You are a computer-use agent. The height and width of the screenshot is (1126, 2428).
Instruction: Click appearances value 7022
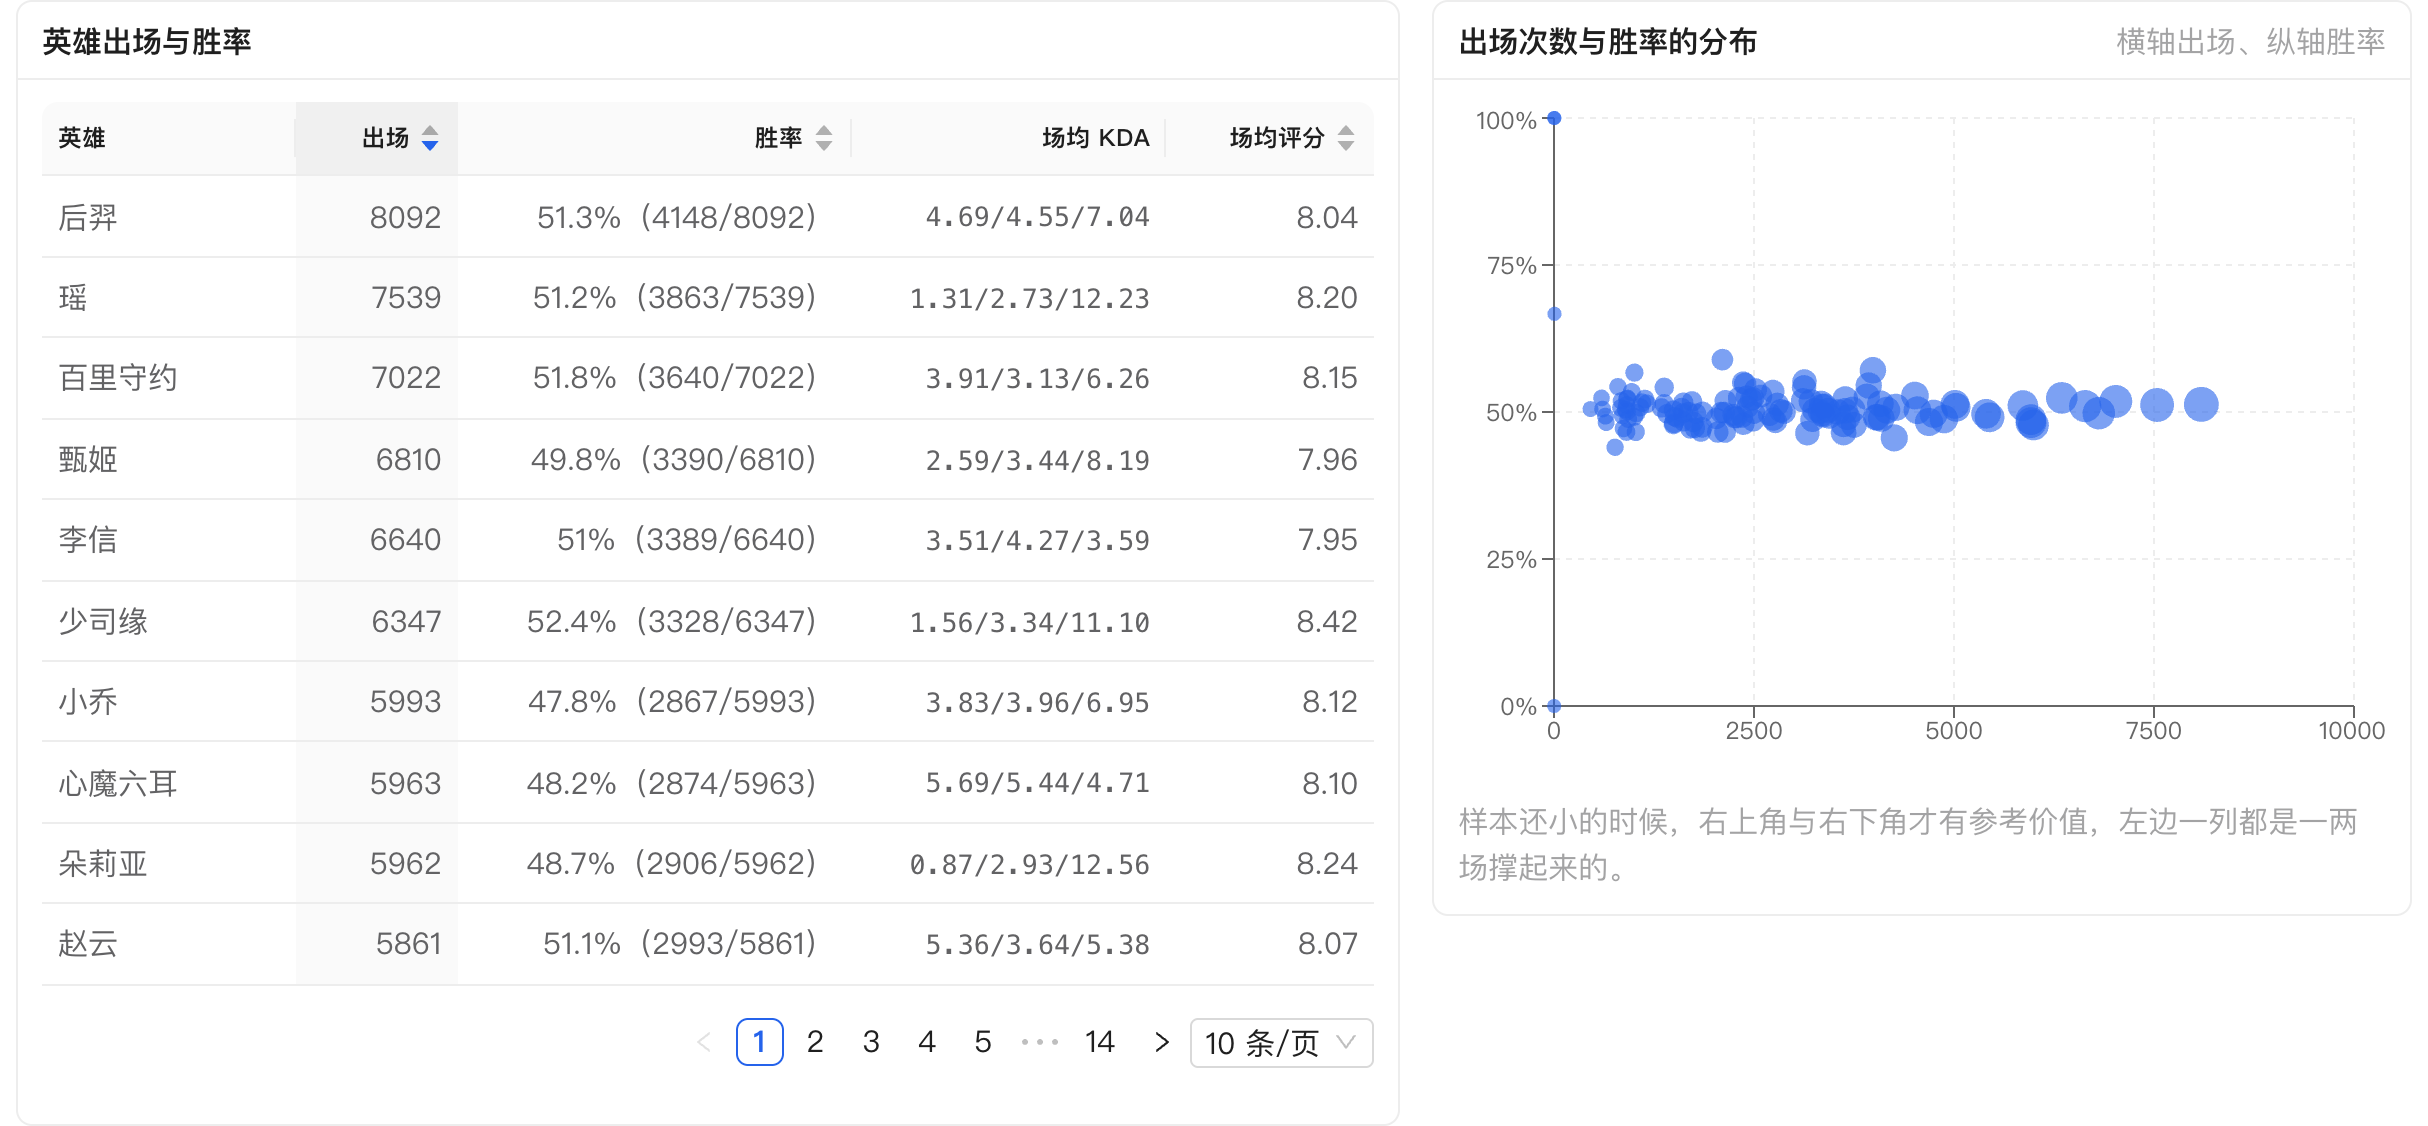point(406,378)
